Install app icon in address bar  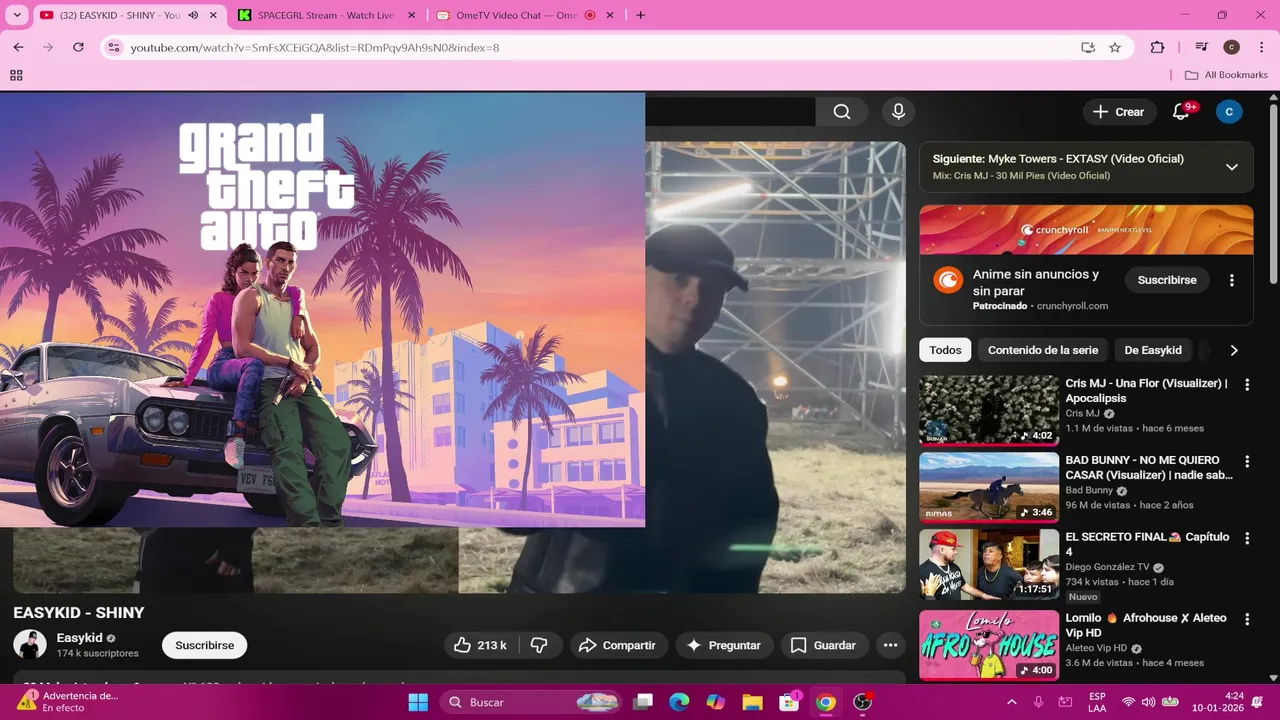(x=1088, y=47)
